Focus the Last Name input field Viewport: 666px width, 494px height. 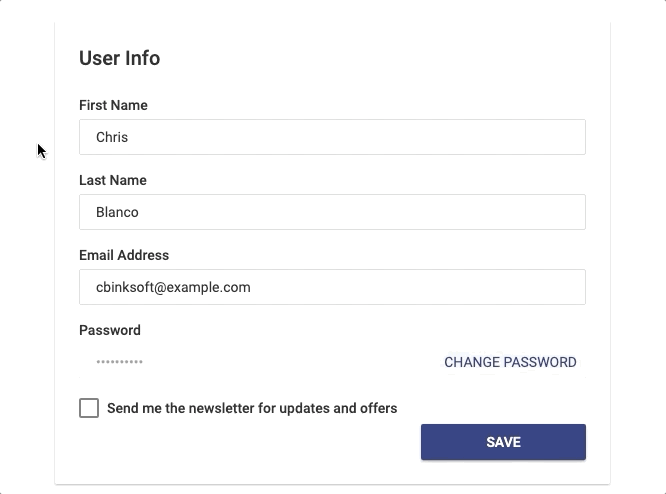tap(332, 212)
